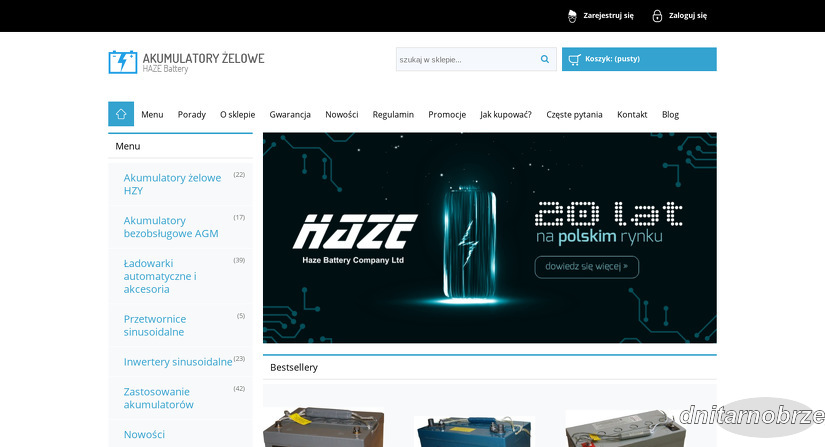Open Ładowarki automatyczne i akcesoria category
825x447 pixels.
point(160,276)
